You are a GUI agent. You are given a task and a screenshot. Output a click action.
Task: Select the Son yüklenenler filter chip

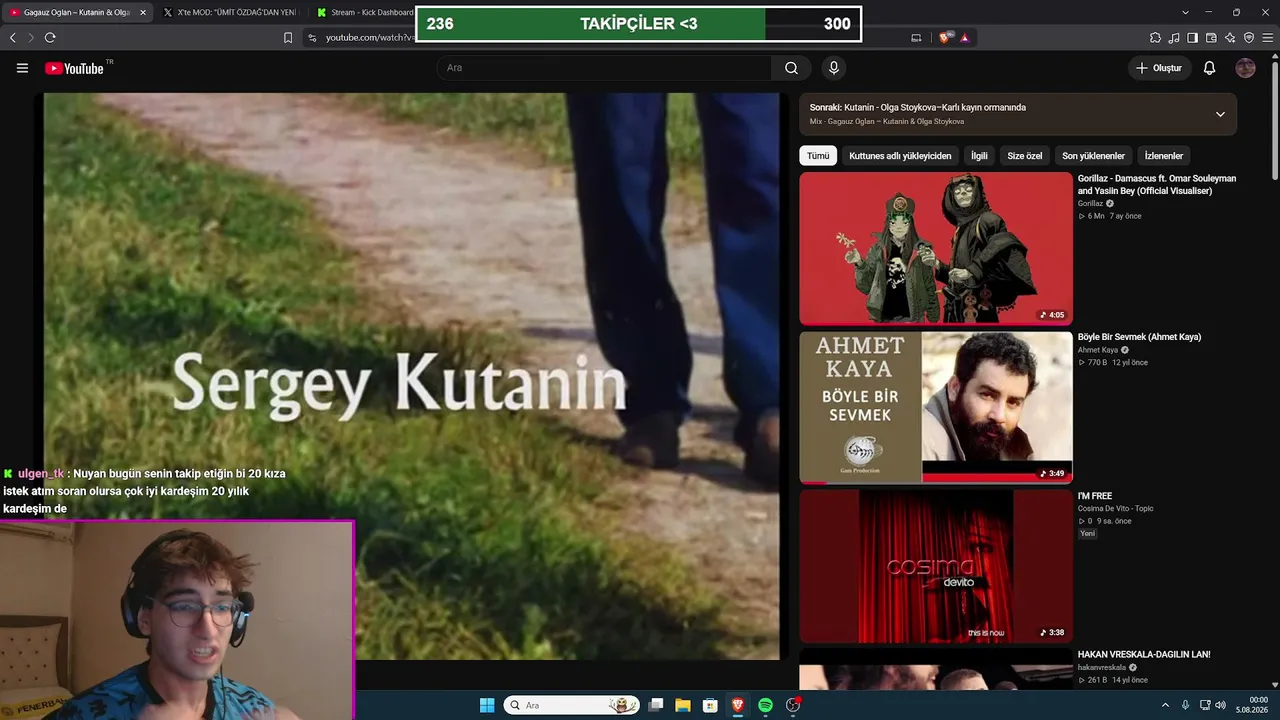pos(1093,156)
